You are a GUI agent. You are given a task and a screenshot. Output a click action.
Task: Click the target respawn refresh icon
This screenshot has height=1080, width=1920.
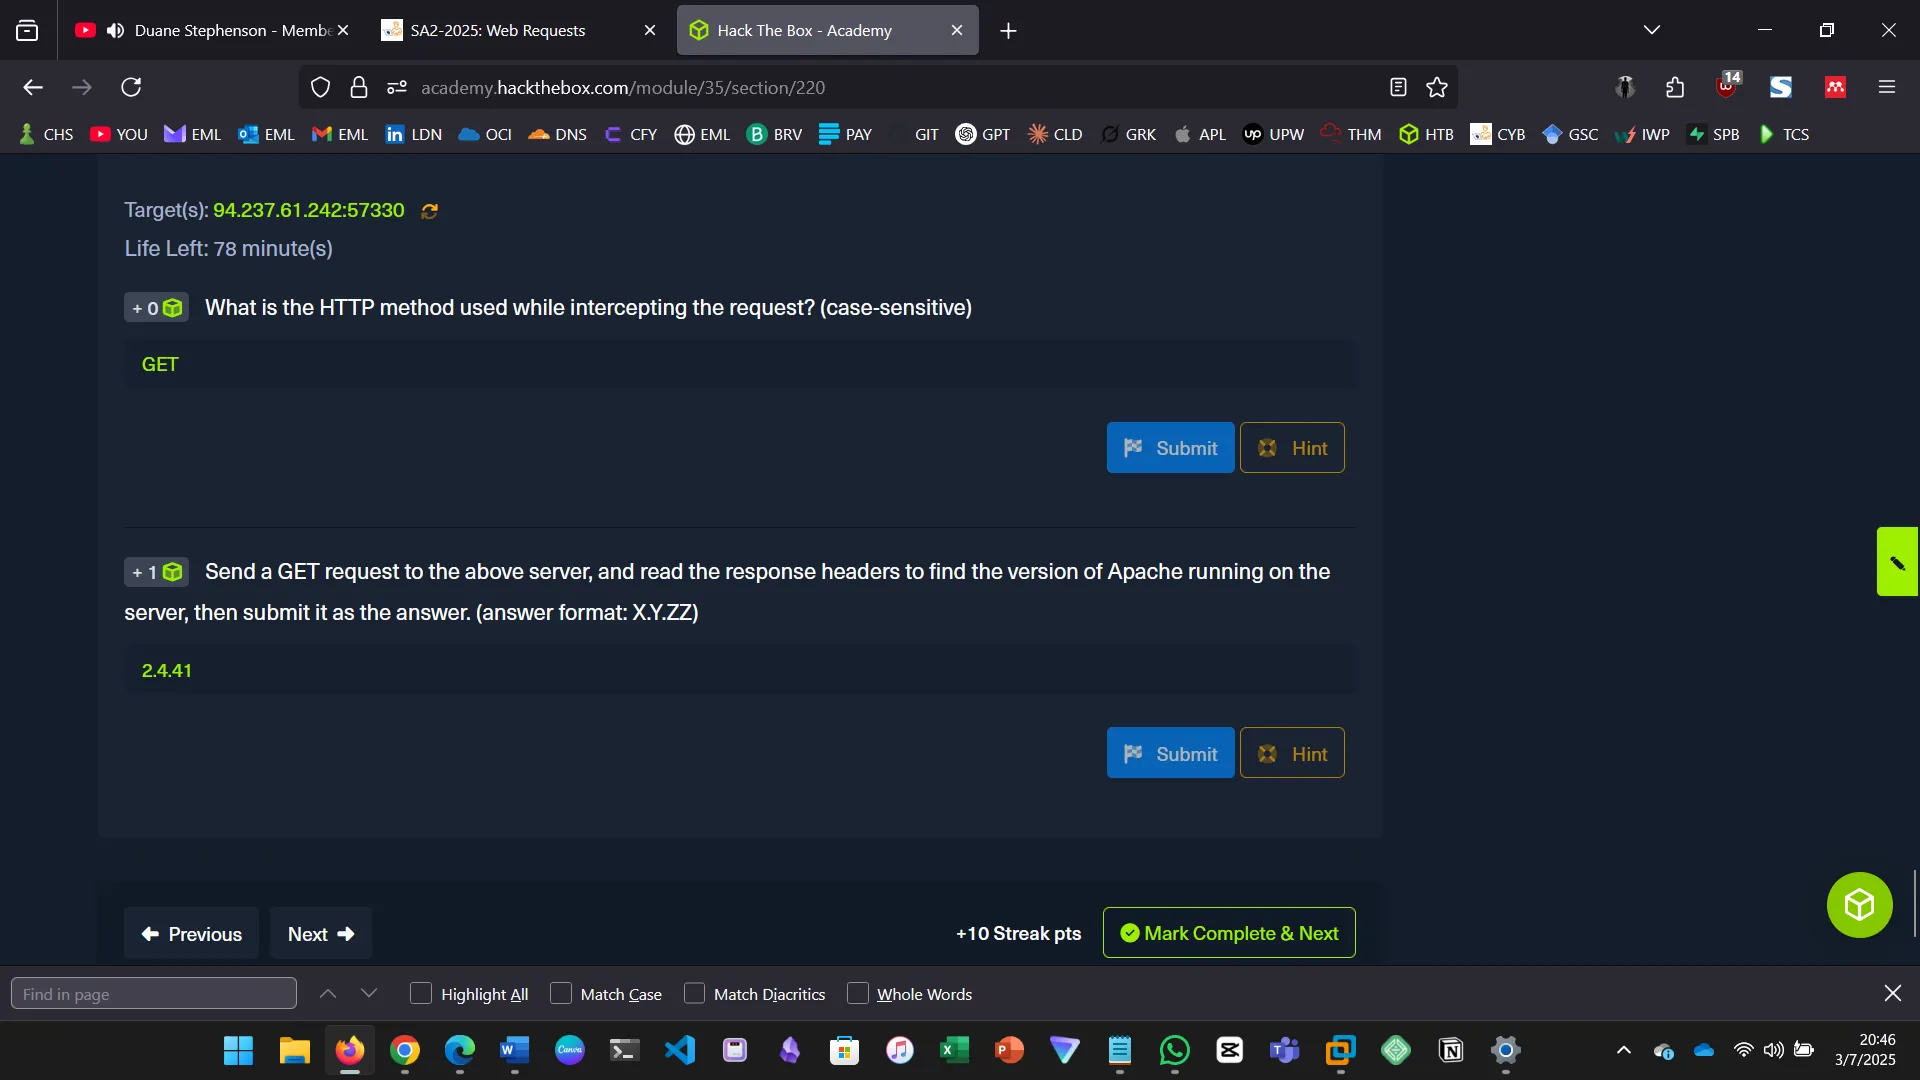point(429,211)
